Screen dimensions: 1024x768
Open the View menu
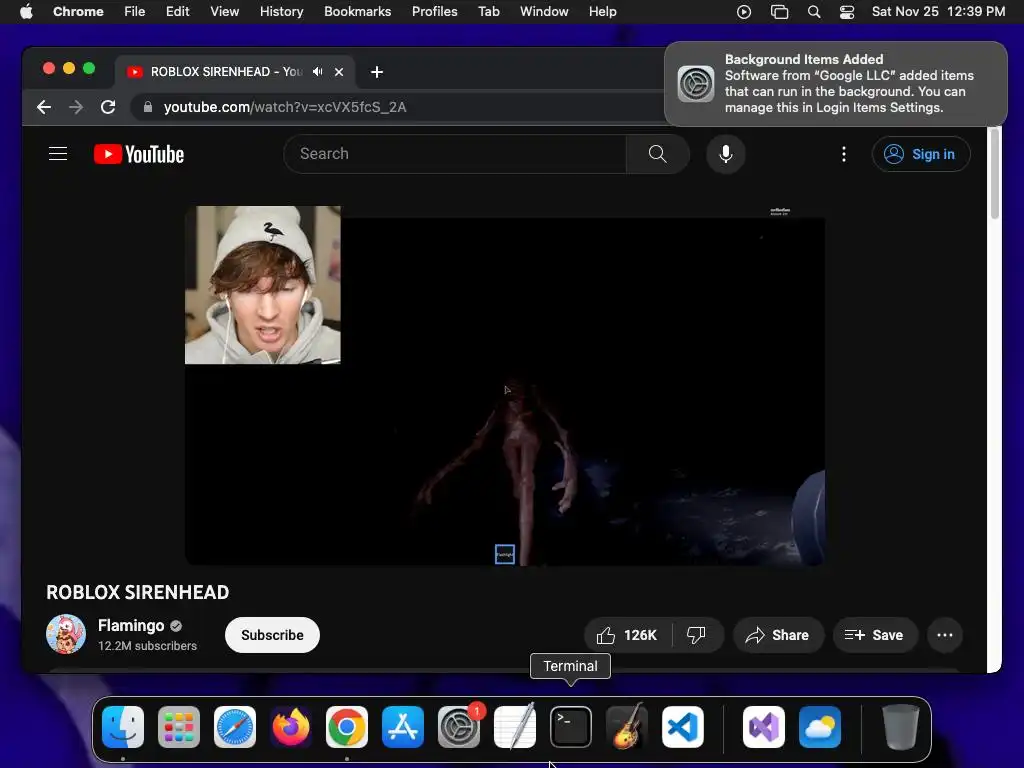tap(225, 12)
